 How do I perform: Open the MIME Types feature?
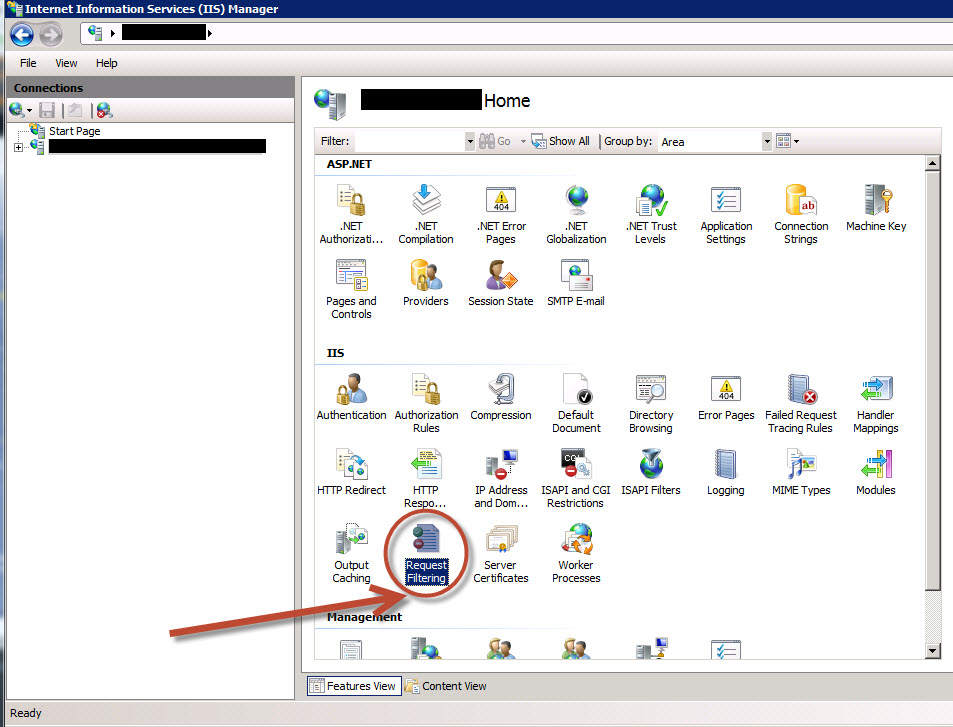click(801, 472)
